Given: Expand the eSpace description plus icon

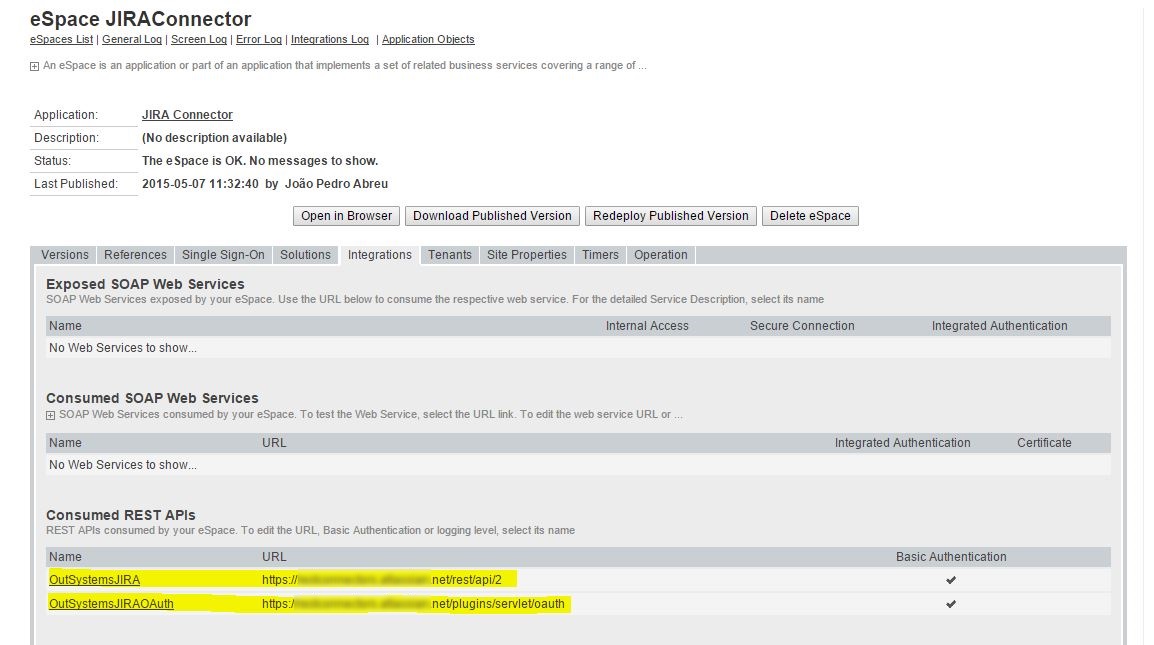Looking at the screenshot, I should pyautogui.click(x=35, y=67).
